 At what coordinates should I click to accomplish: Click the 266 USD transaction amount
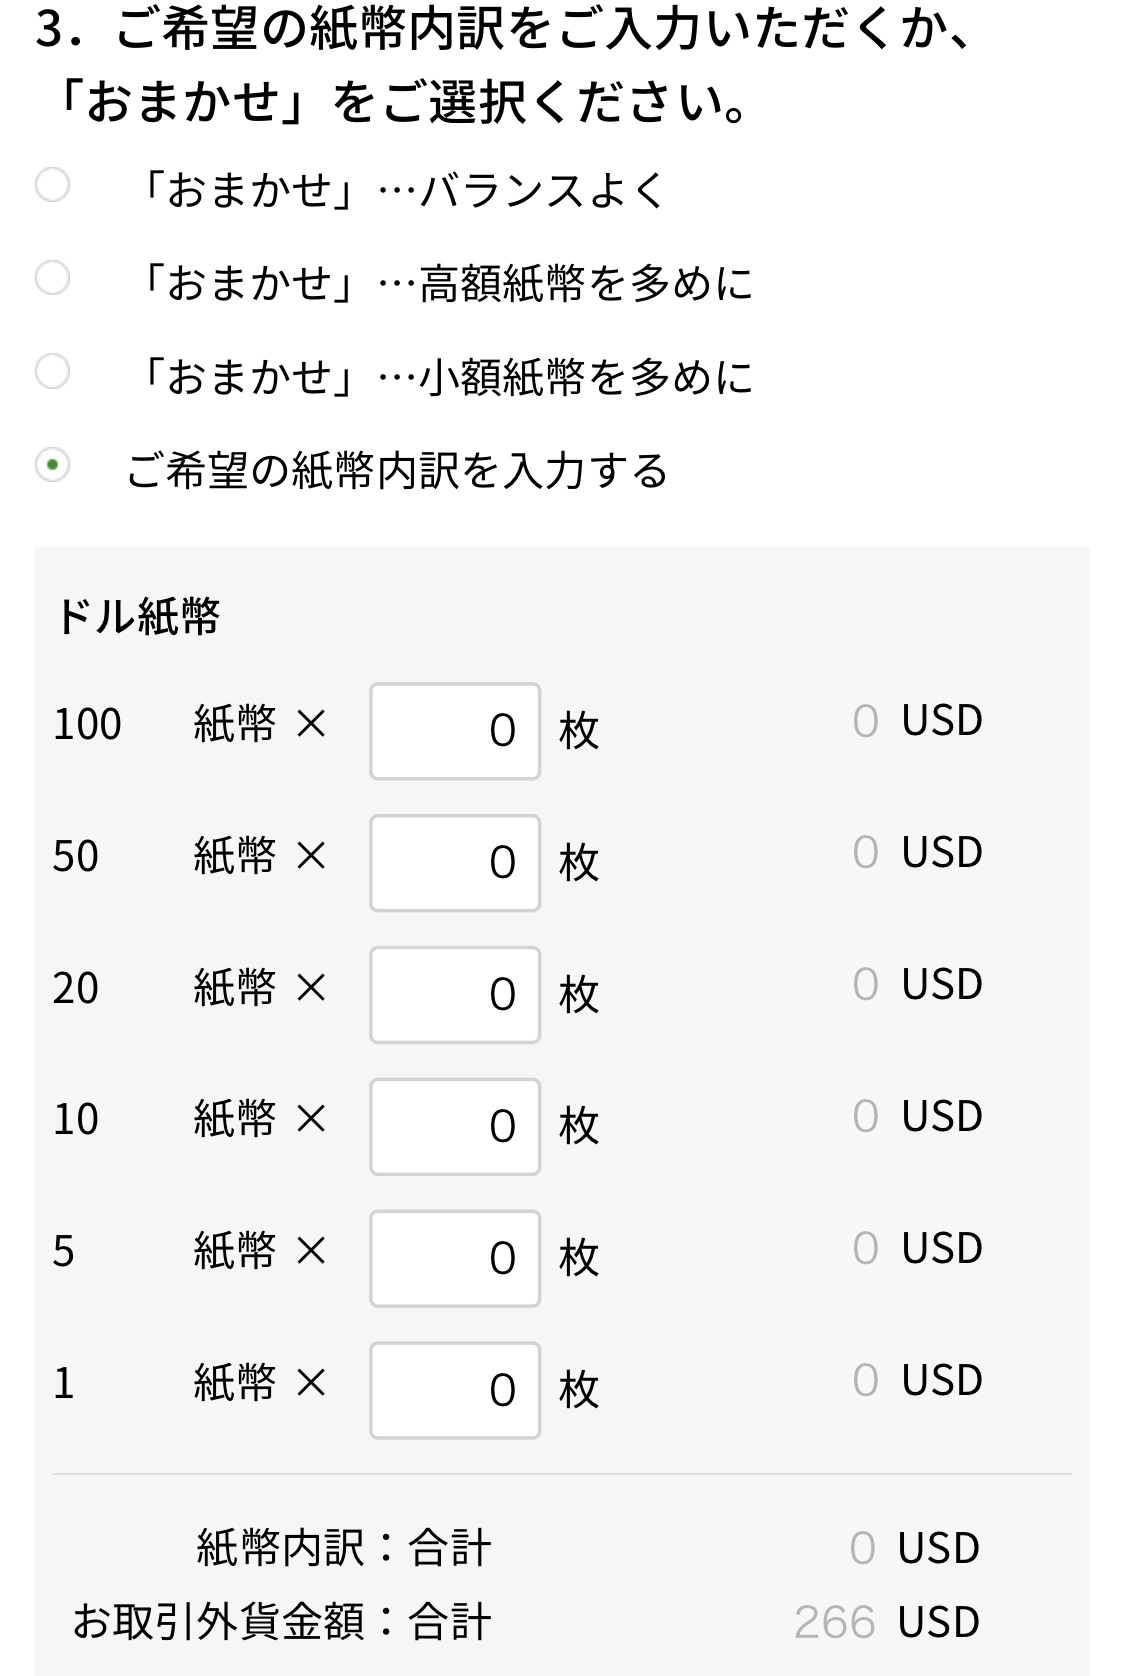886,1622
